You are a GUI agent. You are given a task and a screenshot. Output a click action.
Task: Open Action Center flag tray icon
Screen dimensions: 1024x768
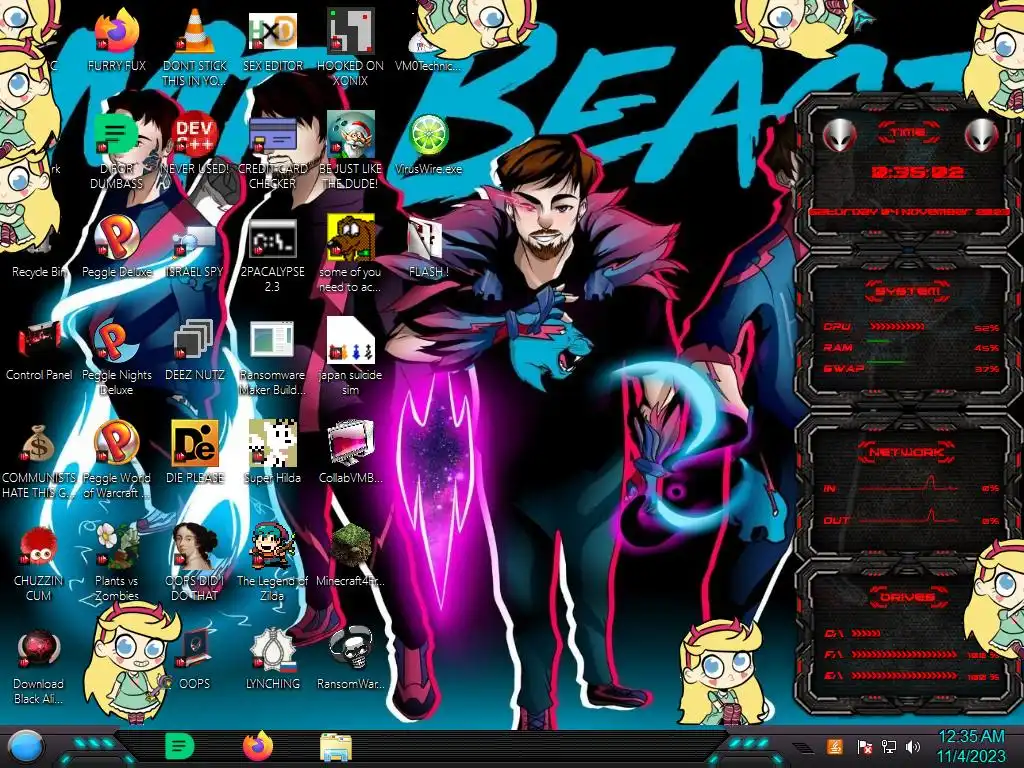[x=864, y=747]
